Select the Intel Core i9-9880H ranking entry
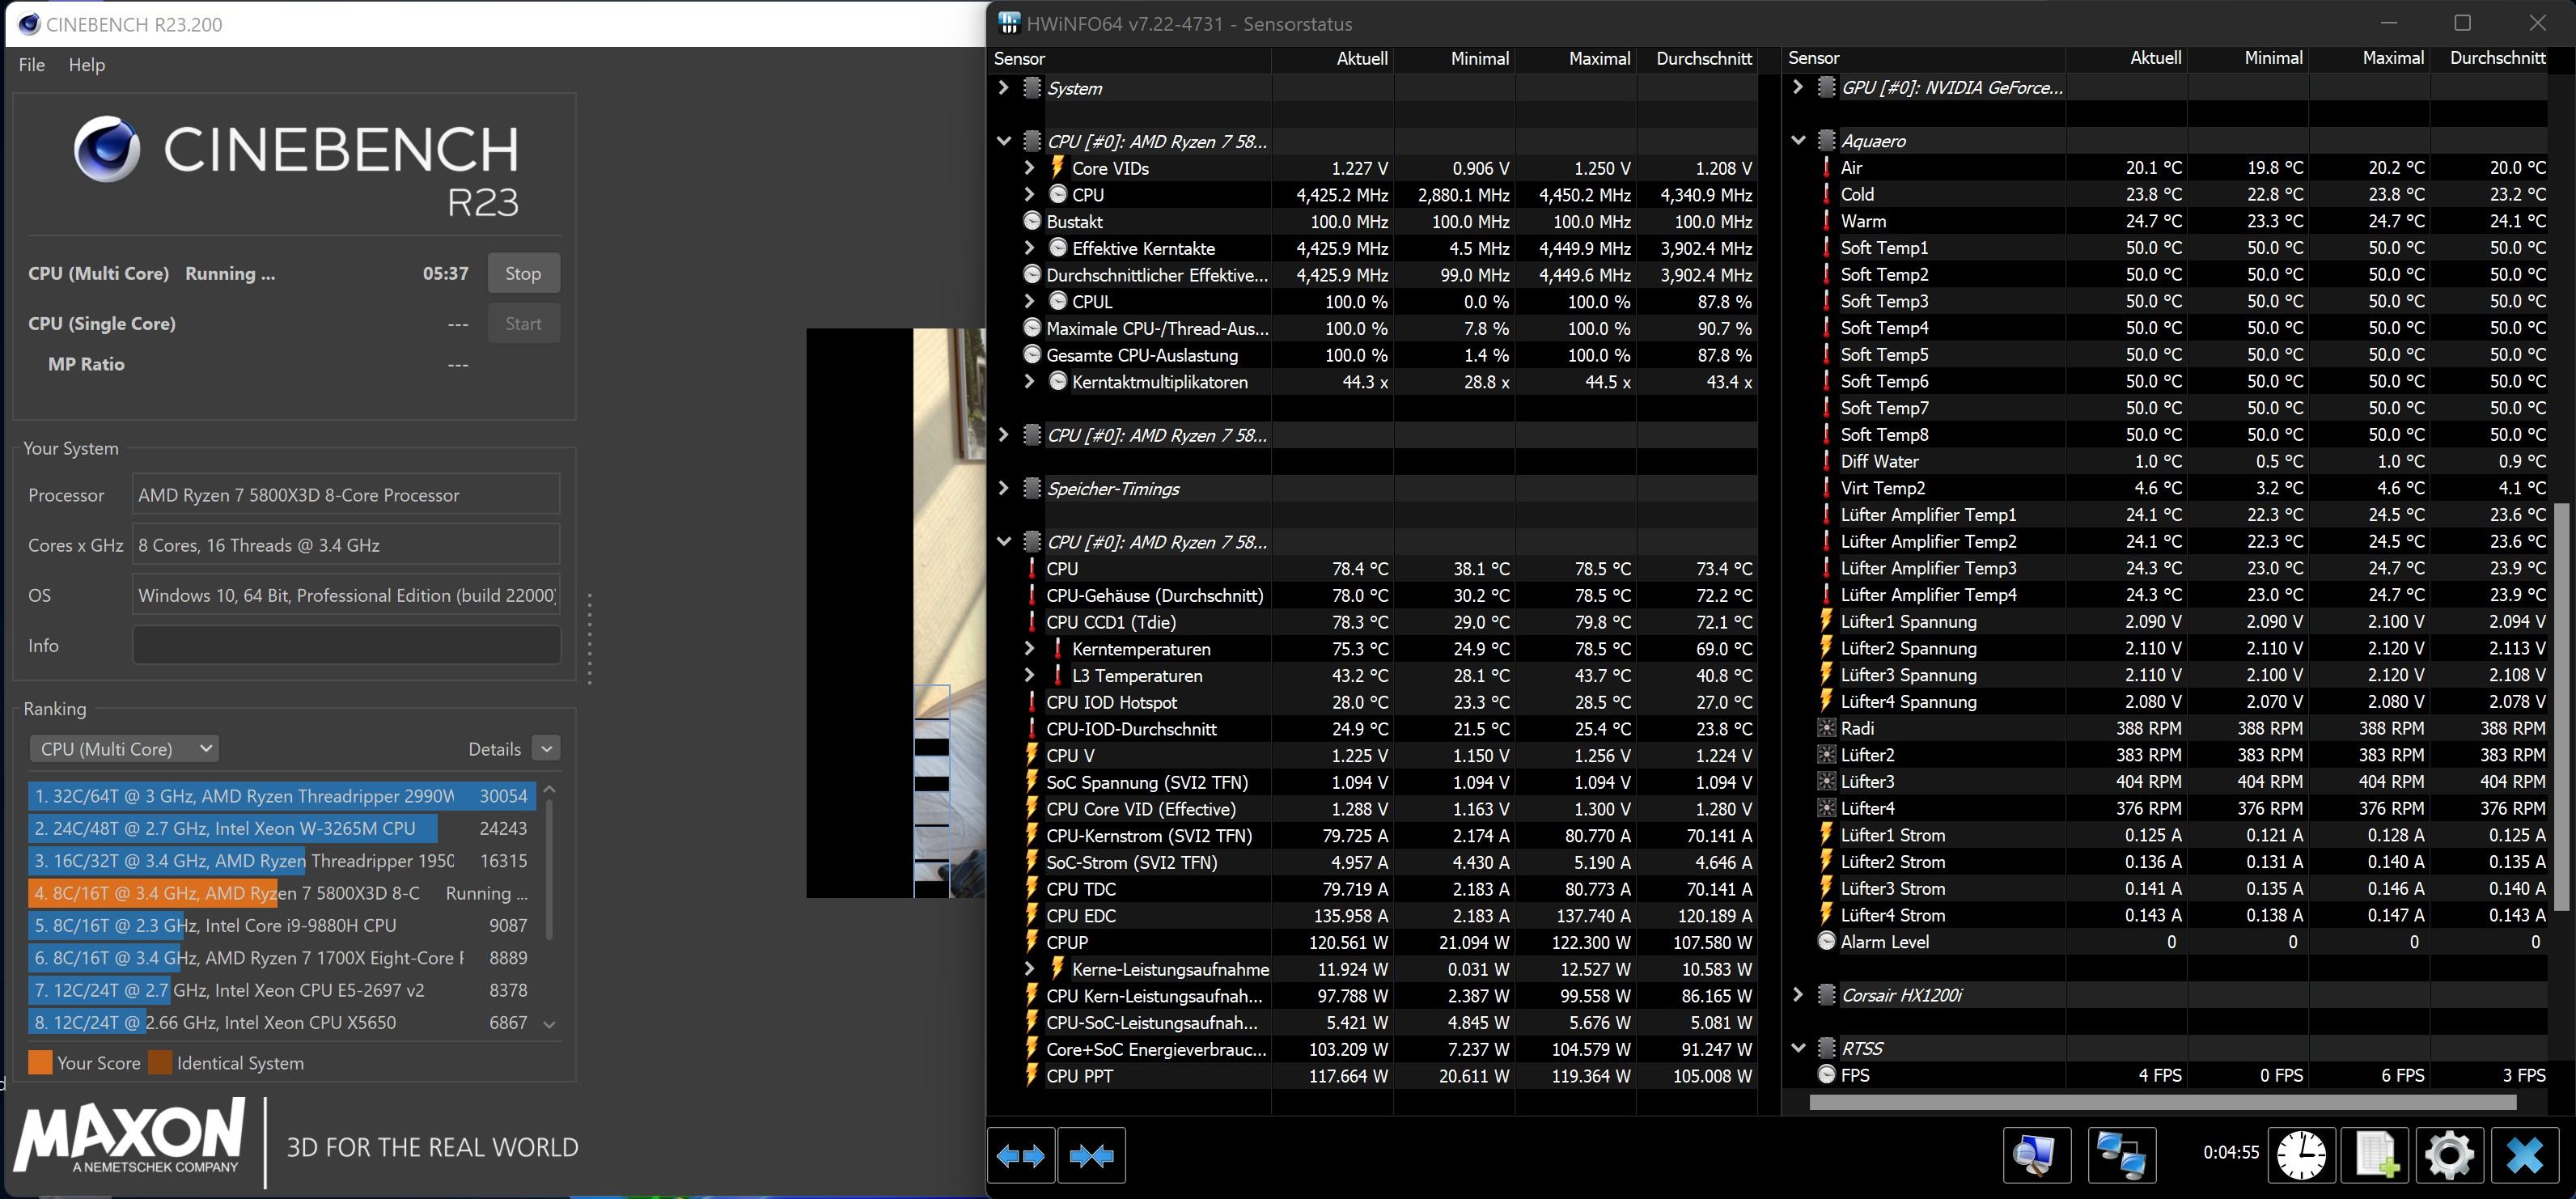Viewport: 2576px width, 1199px height. [x=282, y=925]
